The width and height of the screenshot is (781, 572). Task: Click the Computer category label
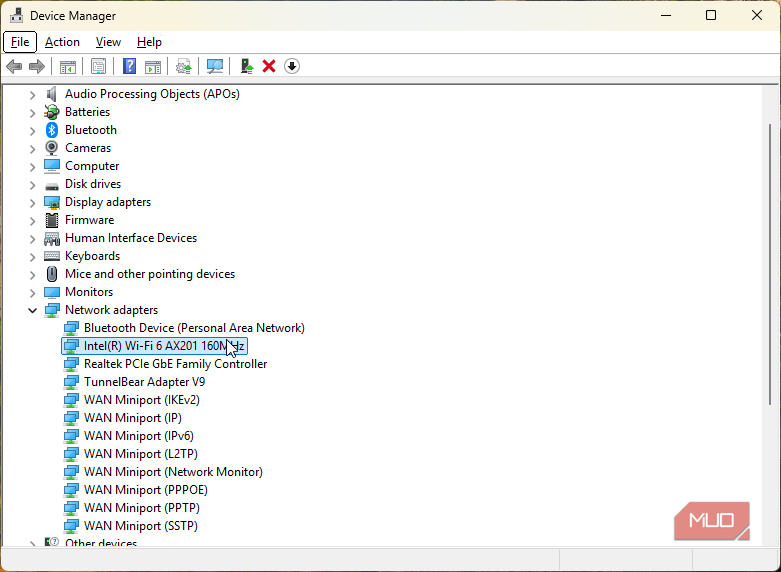[x=92, y=166]
